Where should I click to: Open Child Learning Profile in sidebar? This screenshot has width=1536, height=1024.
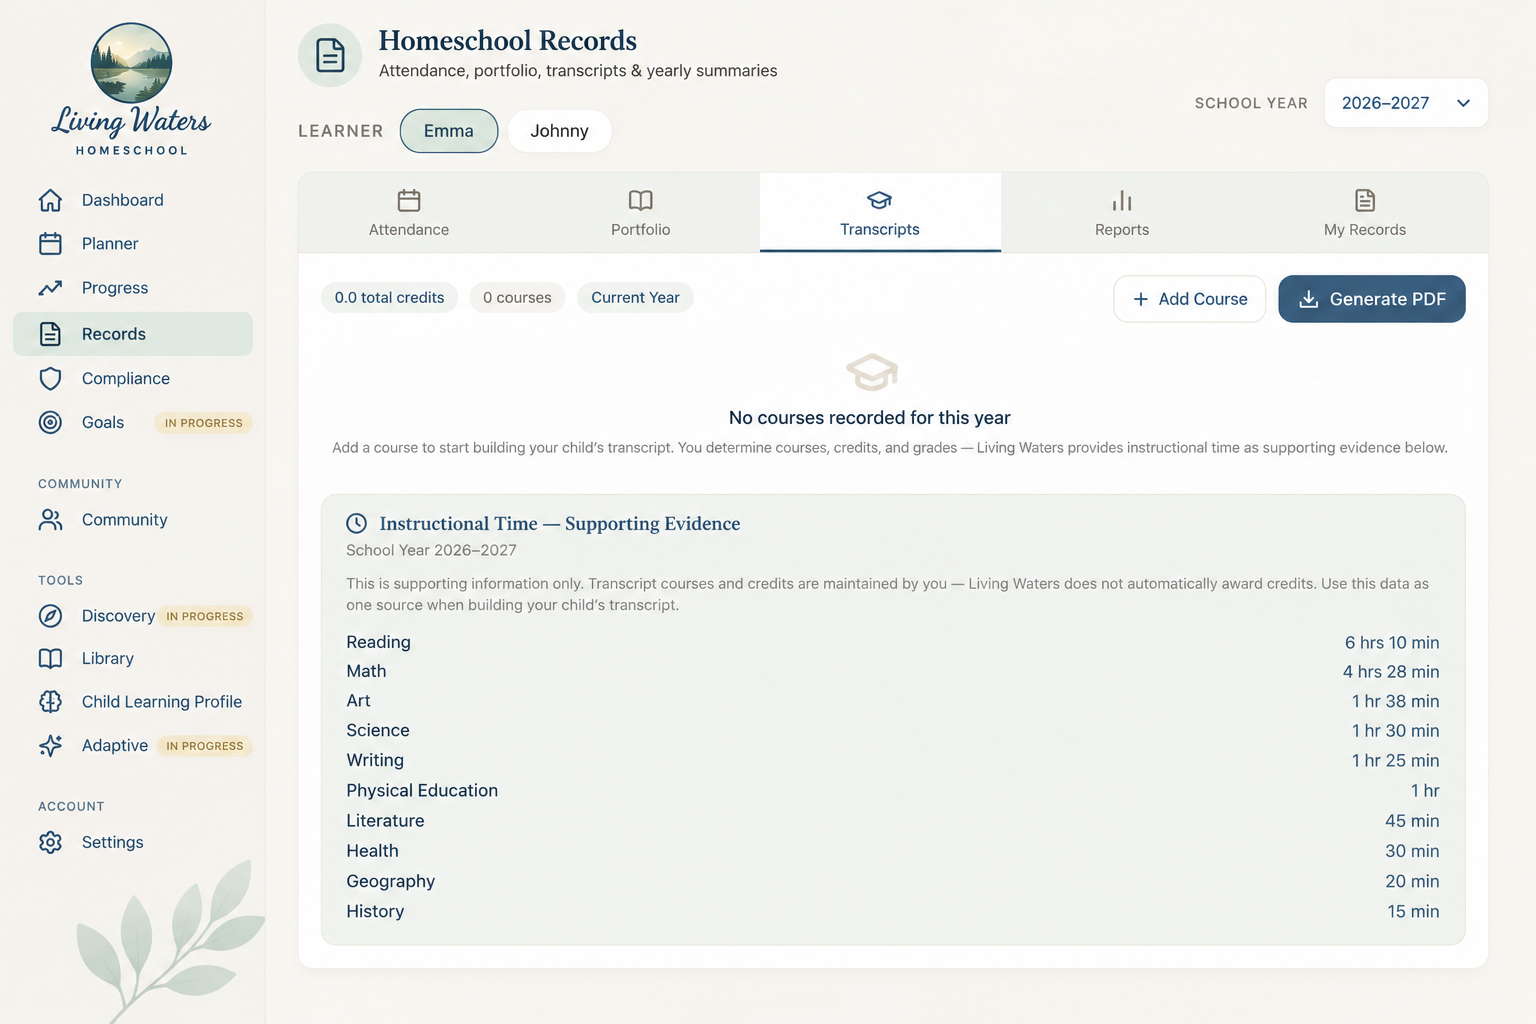(x=133, y=702)
